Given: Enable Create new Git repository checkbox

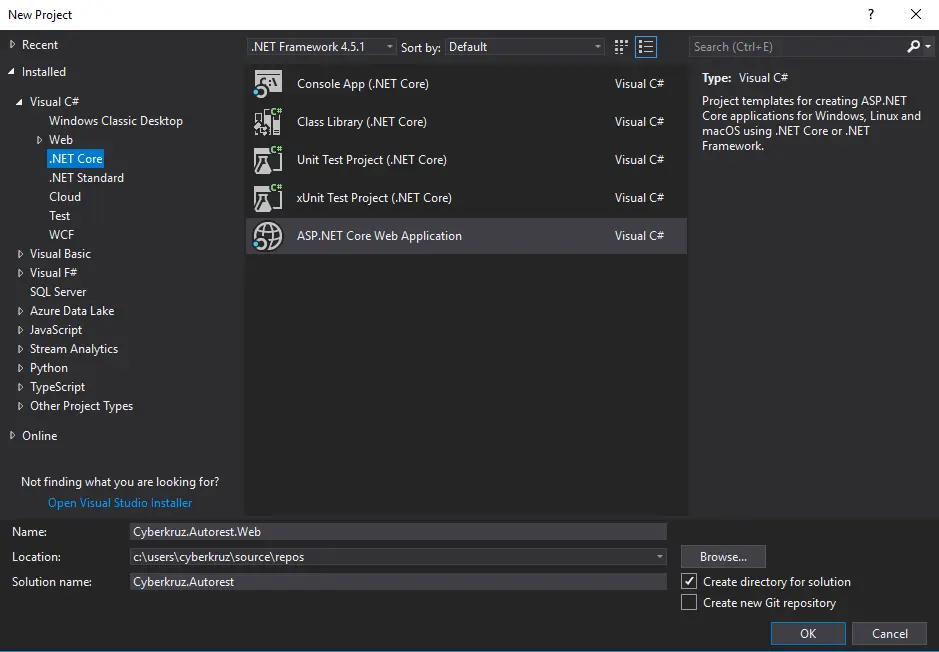Looking at the screenshot, I should (x=689, y=602).
